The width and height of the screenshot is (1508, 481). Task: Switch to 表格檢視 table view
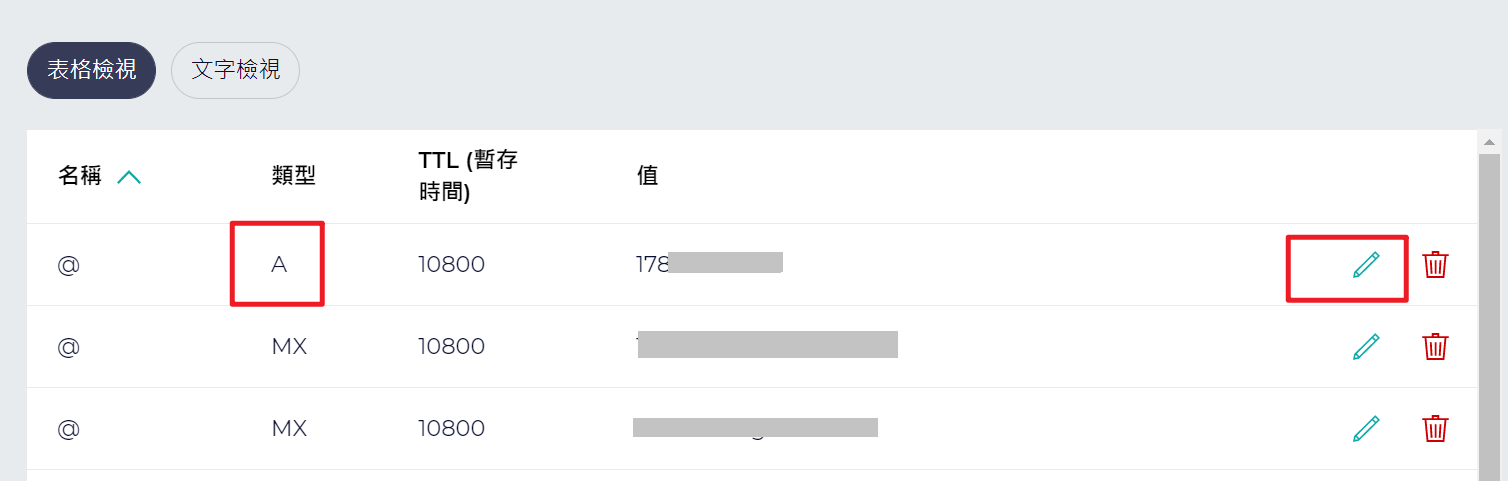tap(91, 70)
